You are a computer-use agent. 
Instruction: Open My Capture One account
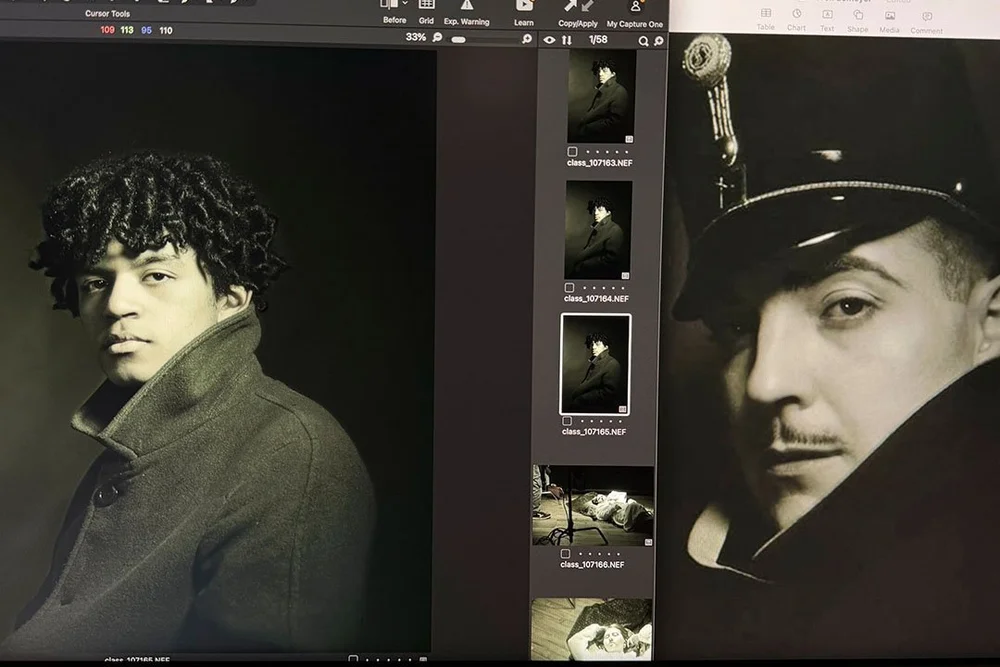(x=635, y=6)
